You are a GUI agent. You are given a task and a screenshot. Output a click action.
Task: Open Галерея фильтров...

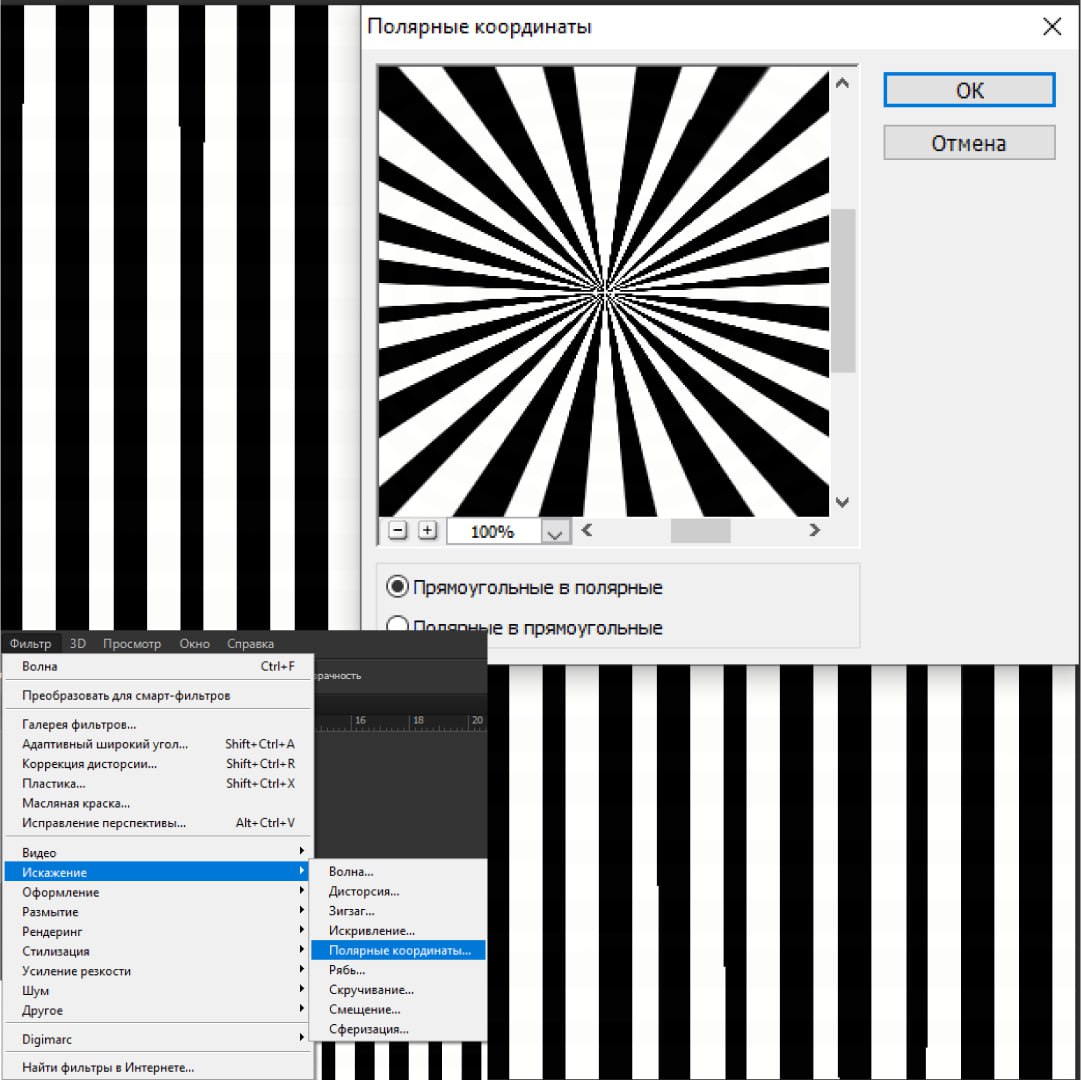(x=159, y=724)
